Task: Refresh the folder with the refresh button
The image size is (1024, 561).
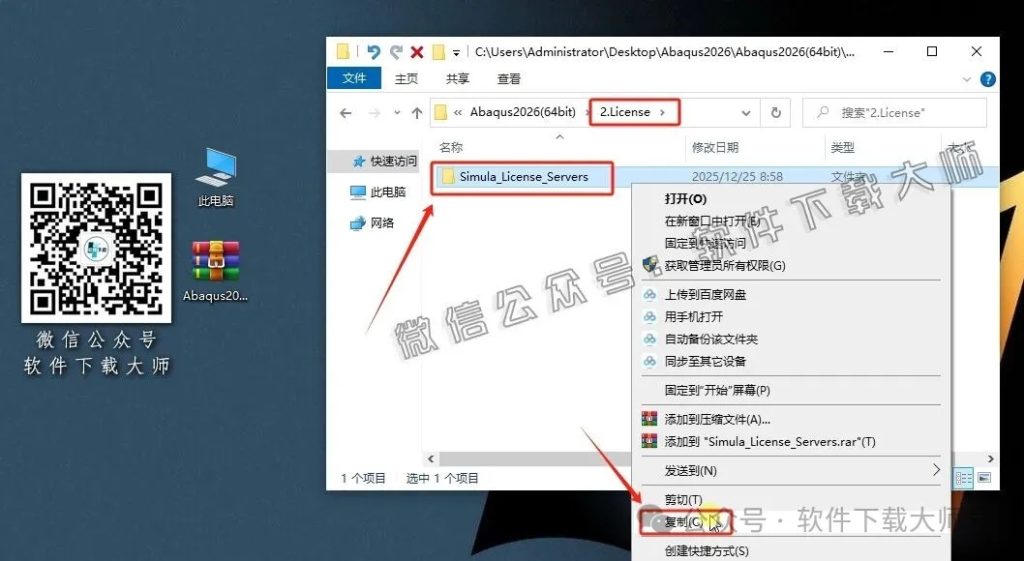Action: 775,113
